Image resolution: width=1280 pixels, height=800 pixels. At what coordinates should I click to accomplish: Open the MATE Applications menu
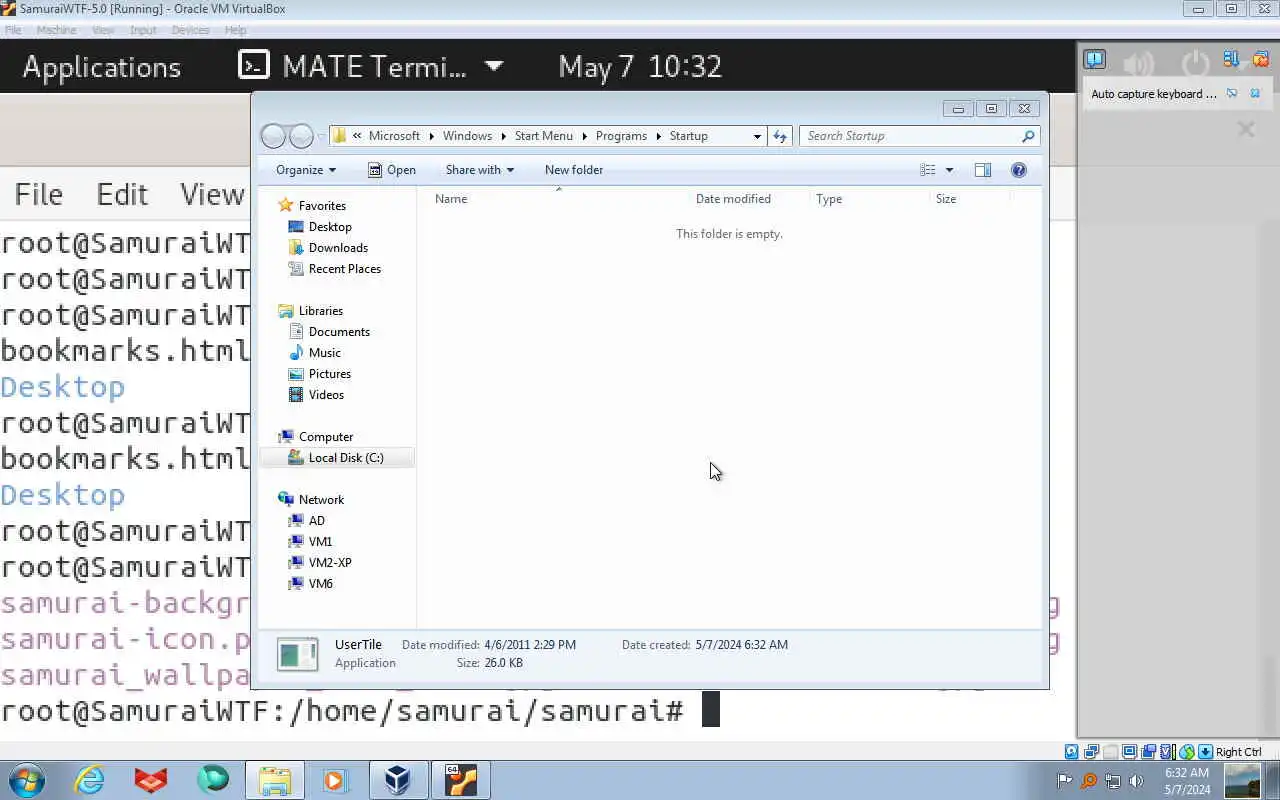point(102,67)
